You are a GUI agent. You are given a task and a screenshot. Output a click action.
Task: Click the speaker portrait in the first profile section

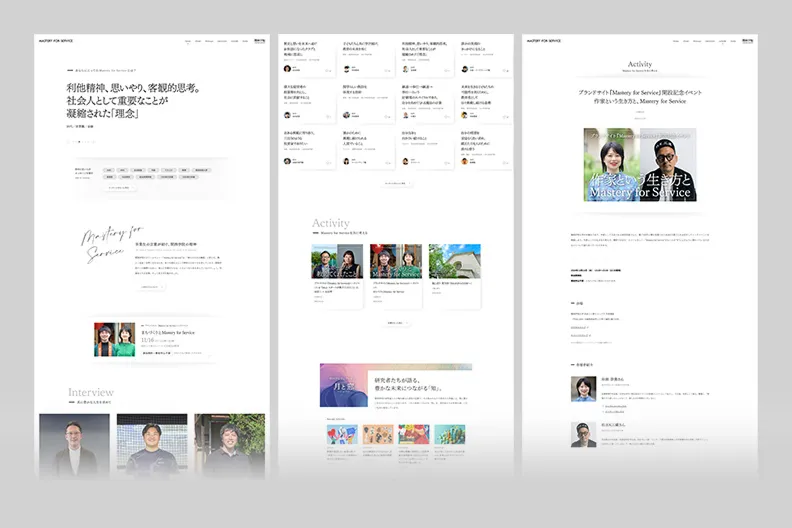[x=583, y=388]
